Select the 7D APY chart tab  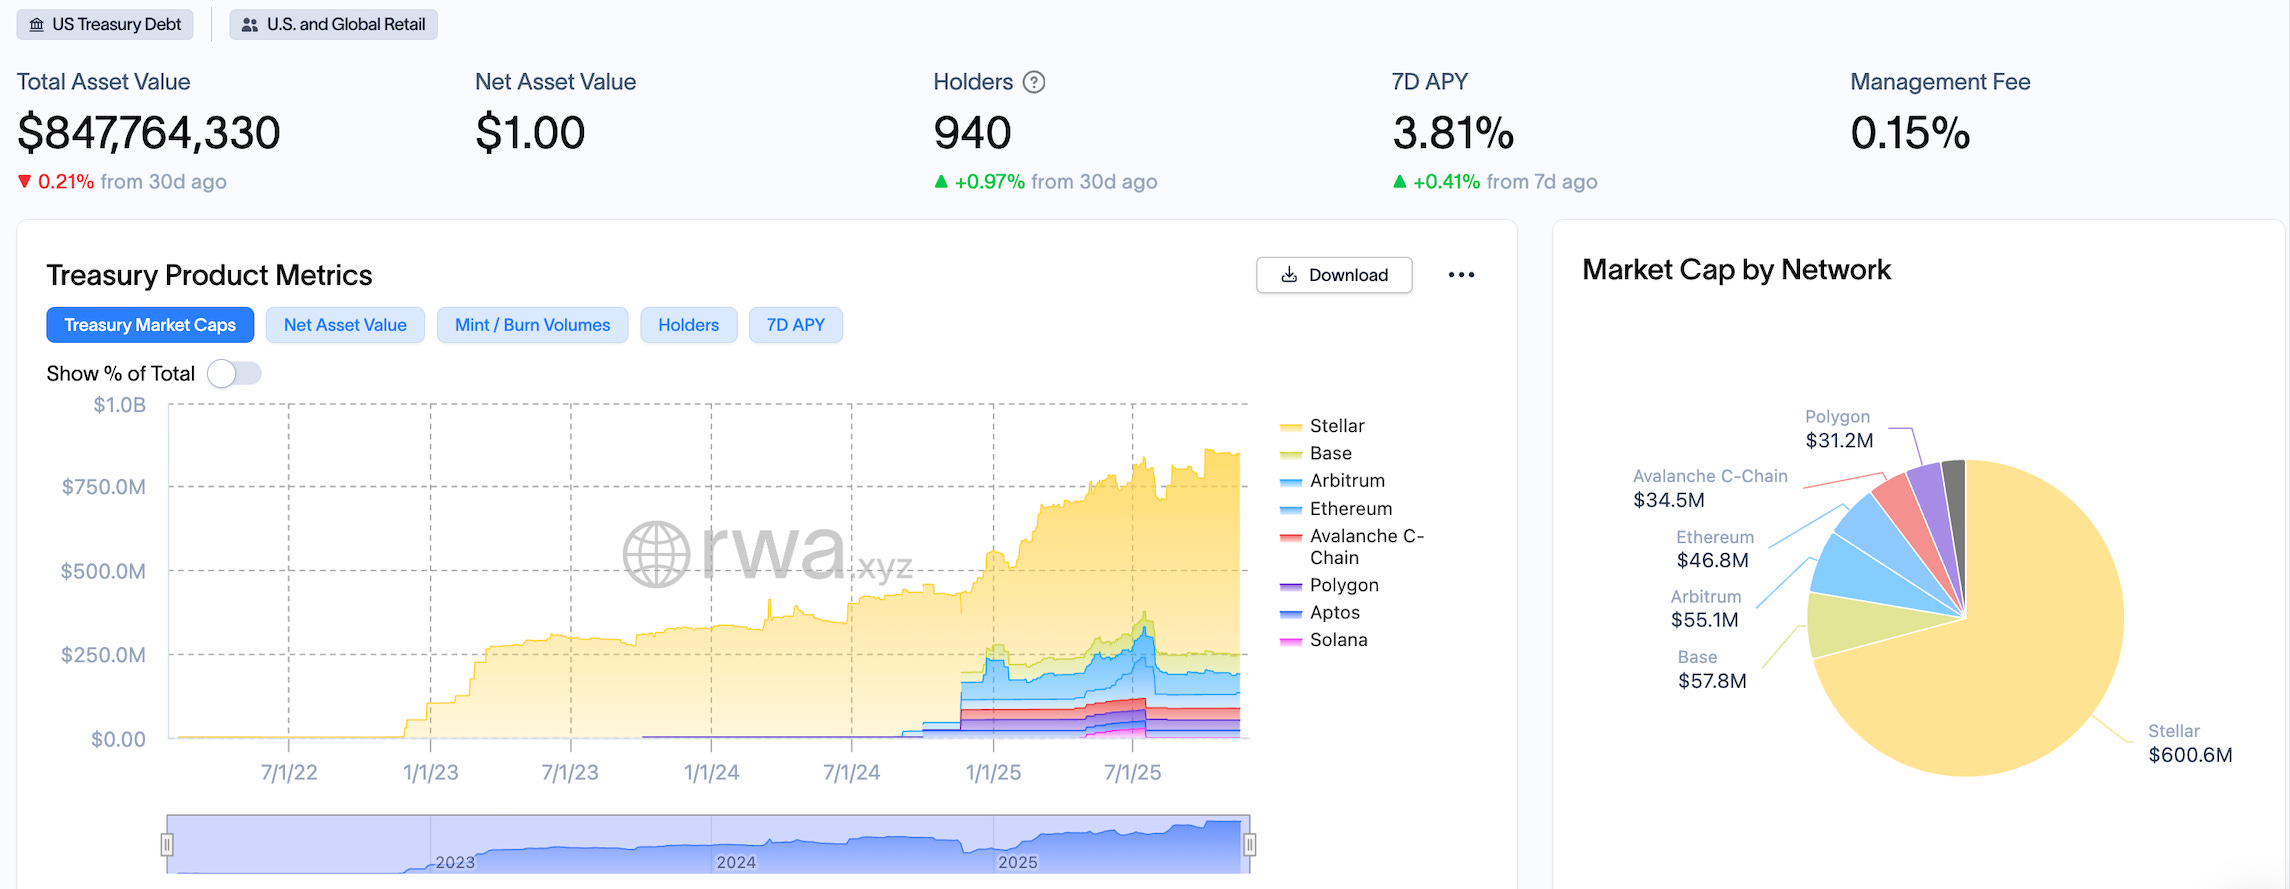(795, 325)
